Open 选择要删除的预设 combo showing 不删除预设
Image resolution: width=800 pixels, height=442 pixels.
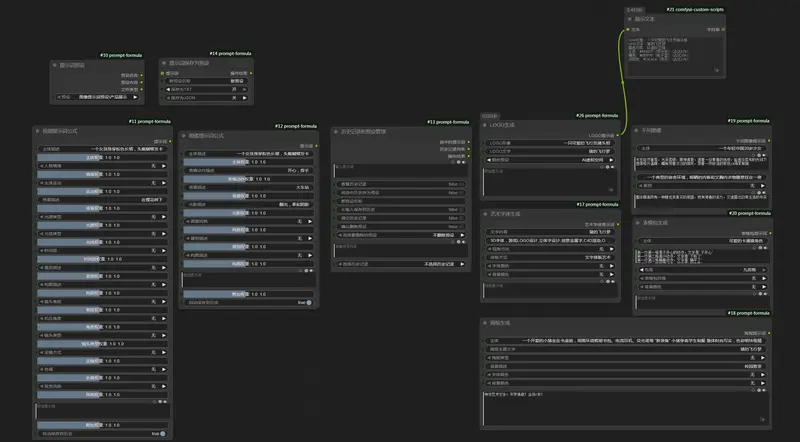click(401, 235)
